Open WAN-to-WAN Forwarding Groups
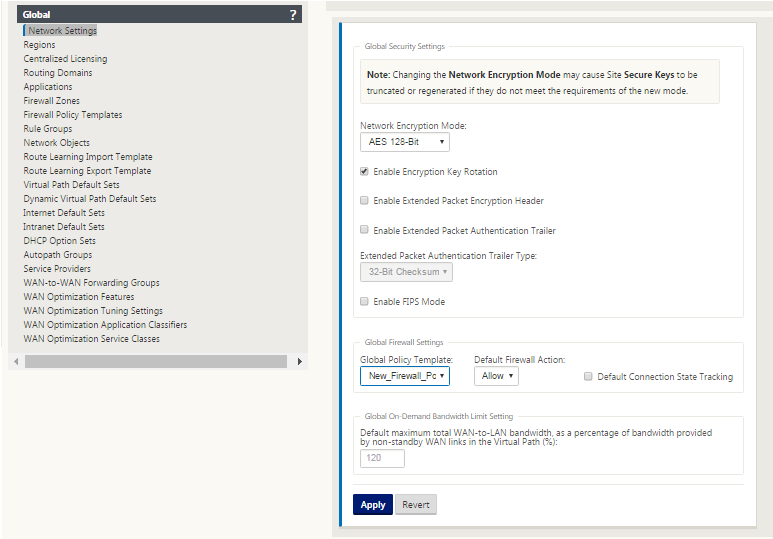Viewport: 773px width, 539px height. (x=91, y=283)
